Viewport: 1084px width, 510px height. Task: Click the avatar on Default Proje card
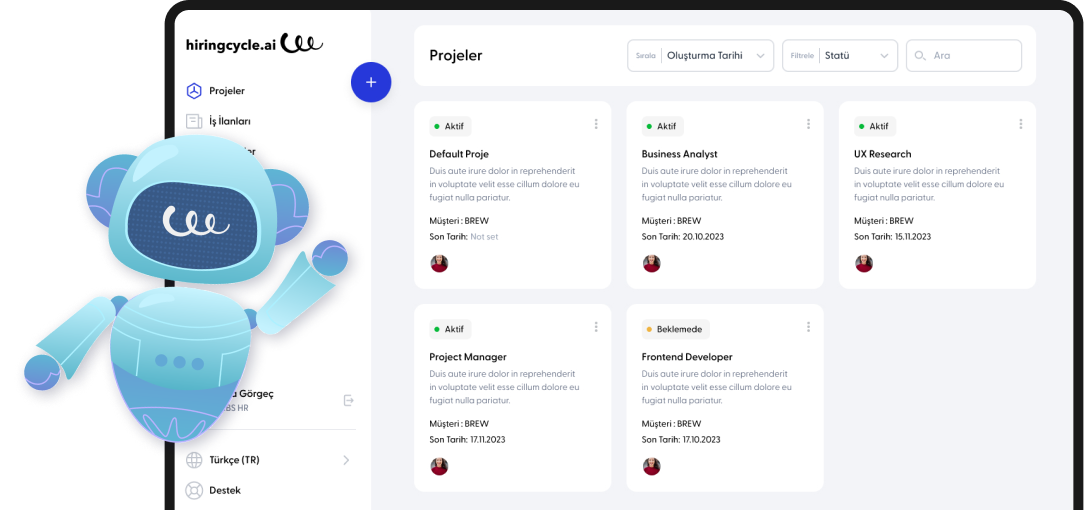439,264
